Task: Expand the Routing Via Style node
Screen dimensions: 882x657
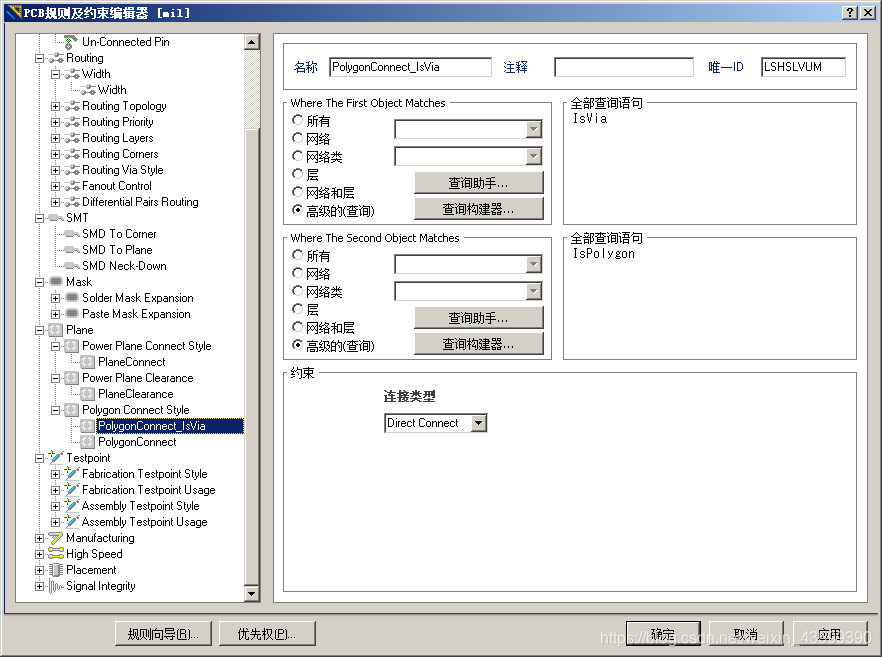Action: (x=56, y=170)
